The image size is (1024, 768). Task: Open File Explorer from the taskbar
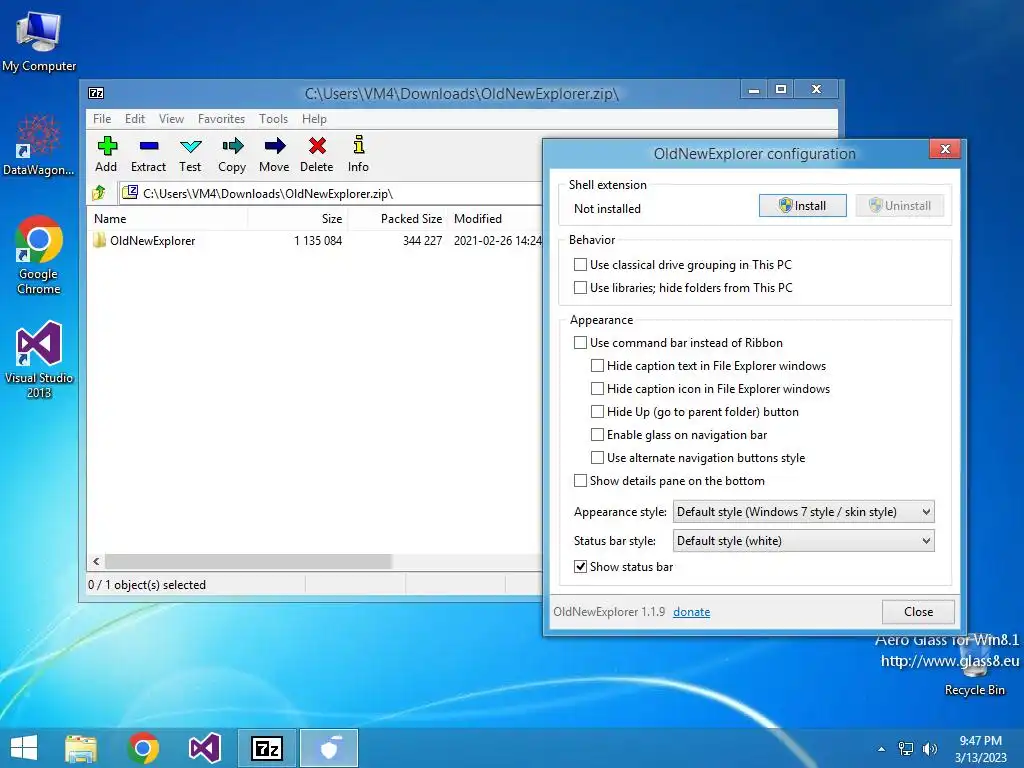click(81, 748)
